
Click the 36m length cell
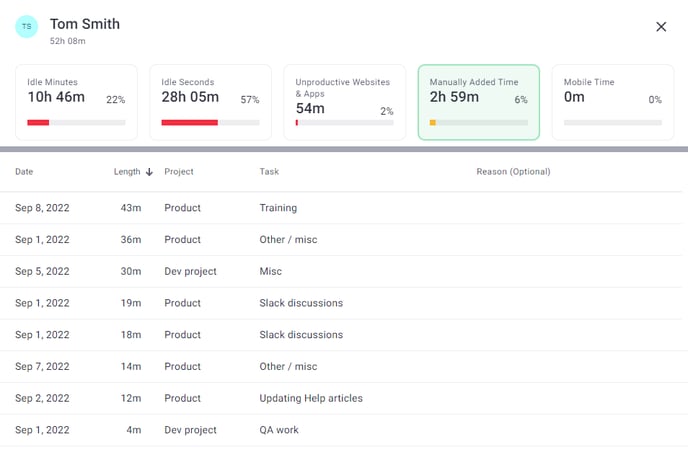click(x=131, y=239)
